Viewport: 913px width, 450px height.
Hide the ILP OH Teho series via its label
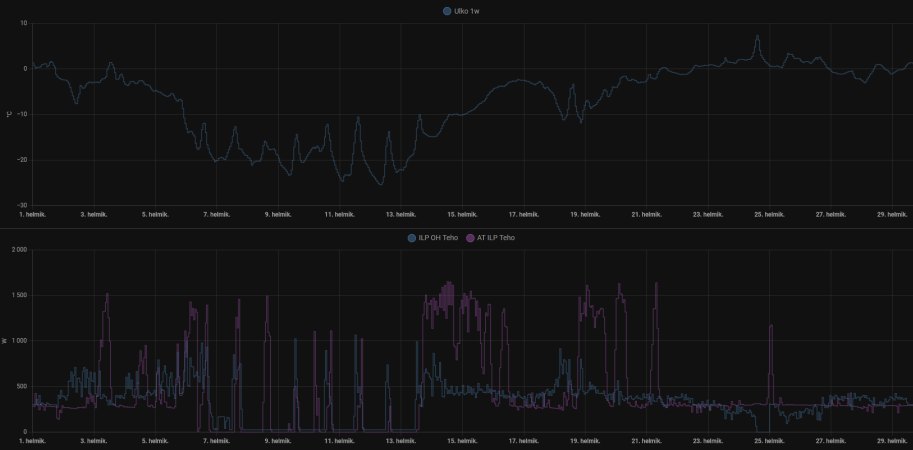(x=437, y=238)
